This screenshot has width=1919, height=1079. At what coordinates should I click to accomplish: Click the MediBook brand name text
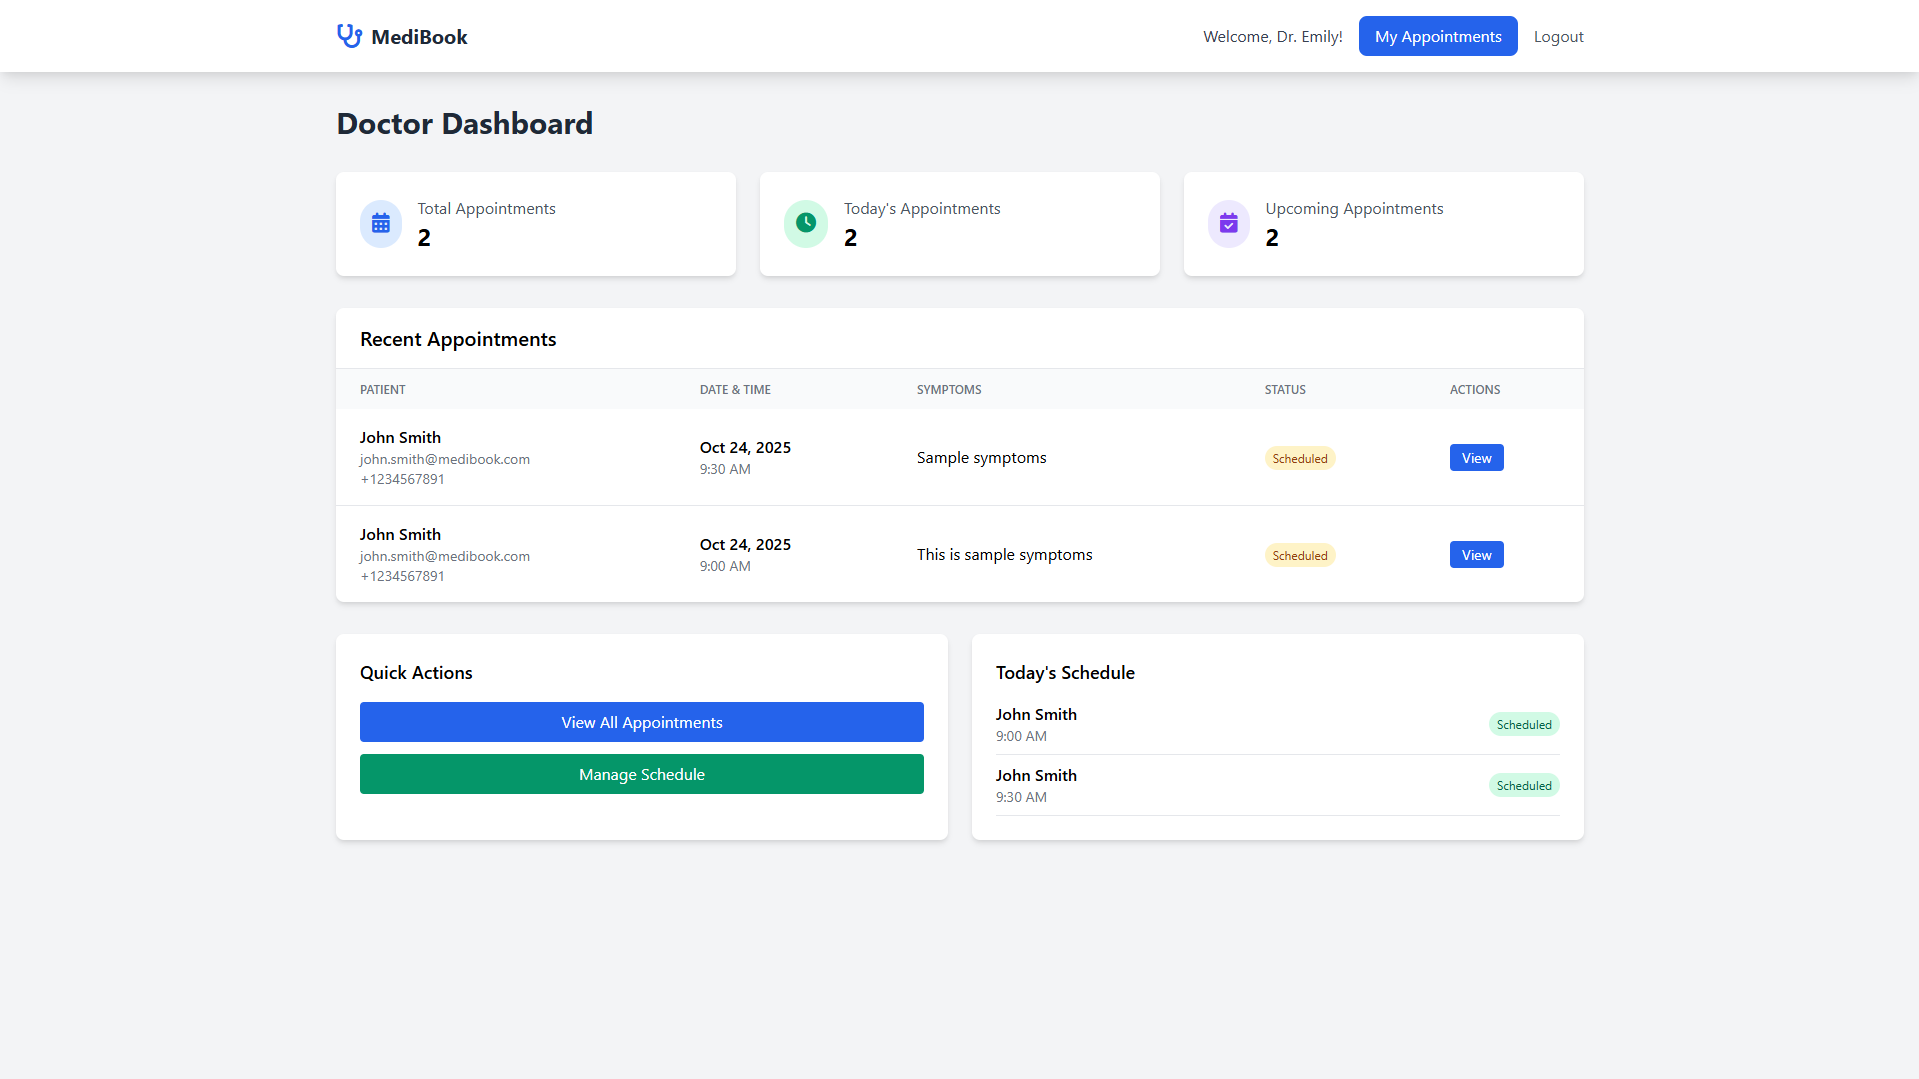419,37
